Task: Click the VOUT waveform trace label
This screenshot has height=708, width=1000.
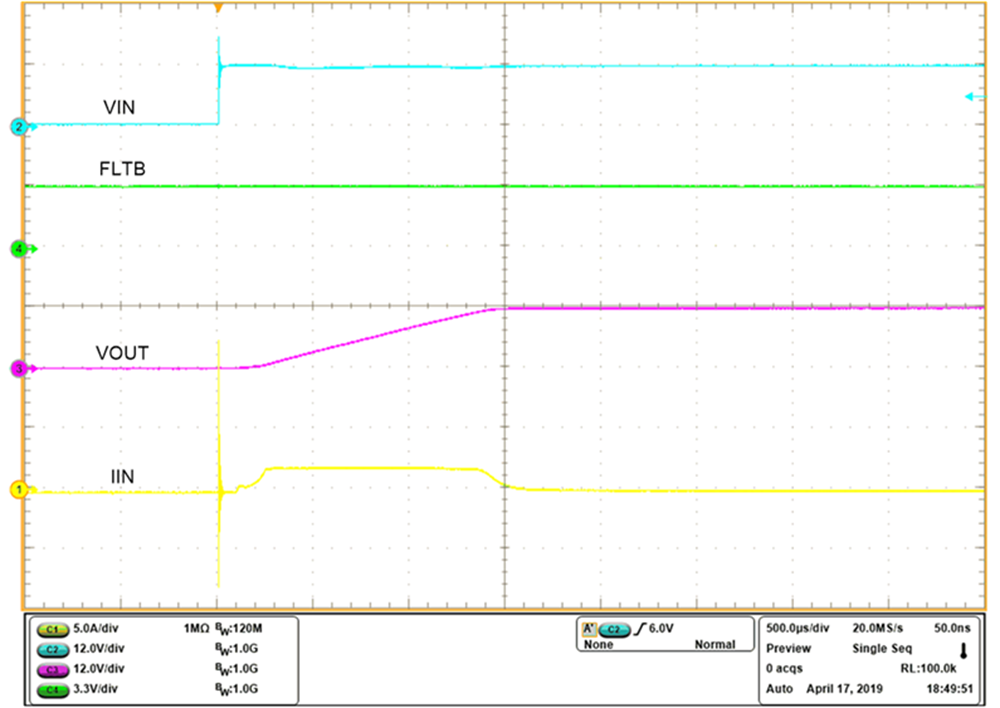Action: click(x=124, y=352)
